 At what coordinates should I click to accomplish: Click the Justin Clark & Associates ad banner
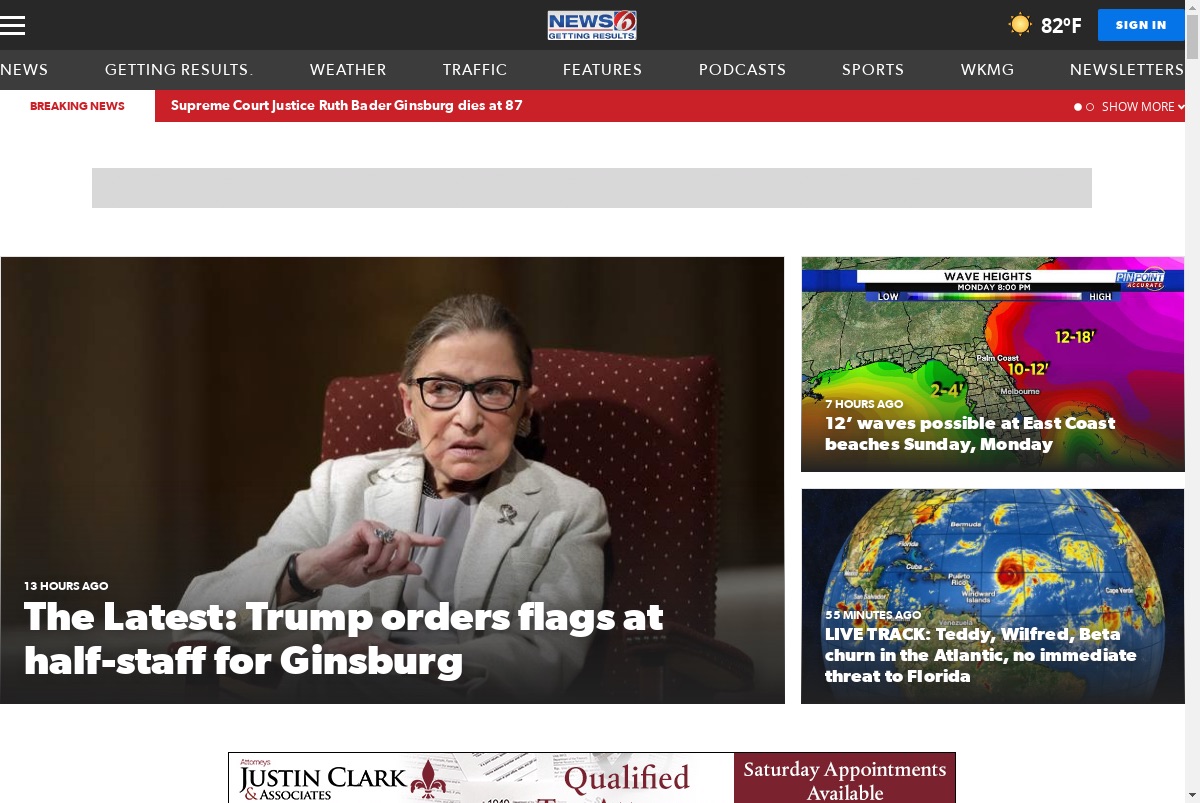coord(592,778)
